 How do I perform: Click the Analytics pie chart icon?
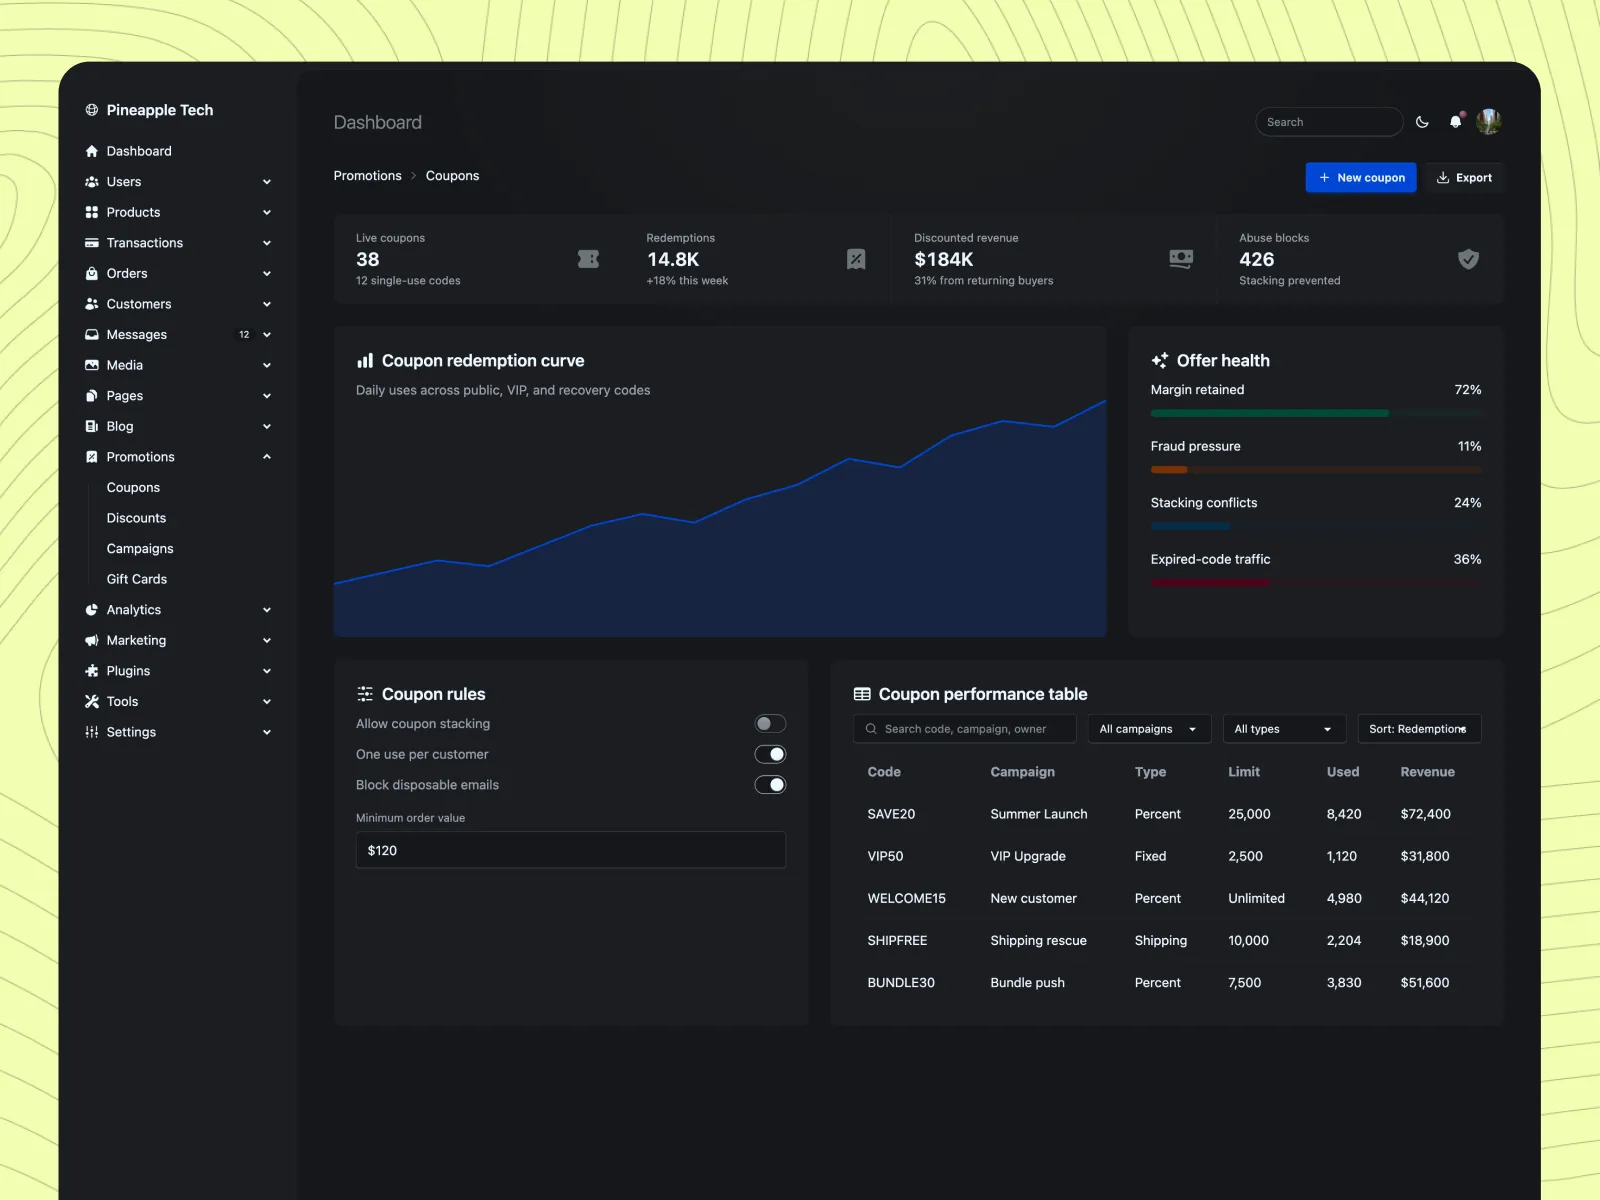[x=92, y=610]
